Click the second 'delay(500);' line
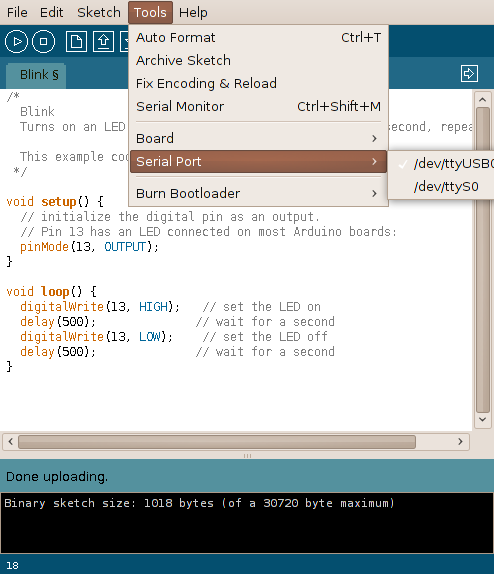The width and height of the screenshot is (494, 574). tap(58, 352)
